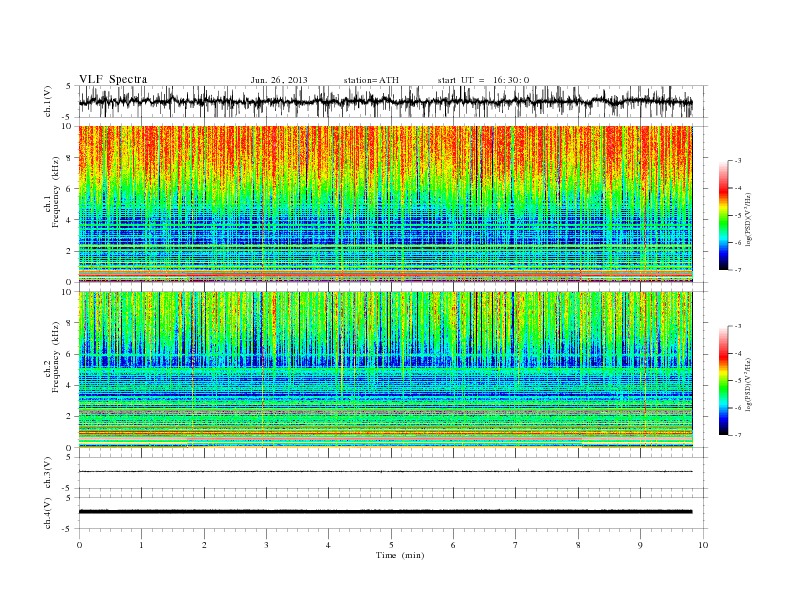Click the color bar beside the ch.2 spectrogram

723,381
